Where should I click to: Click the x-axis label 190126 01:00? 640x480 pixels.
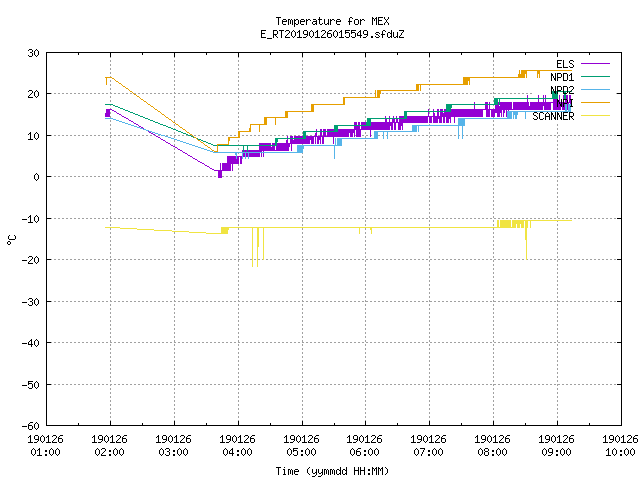click(45, 445)
